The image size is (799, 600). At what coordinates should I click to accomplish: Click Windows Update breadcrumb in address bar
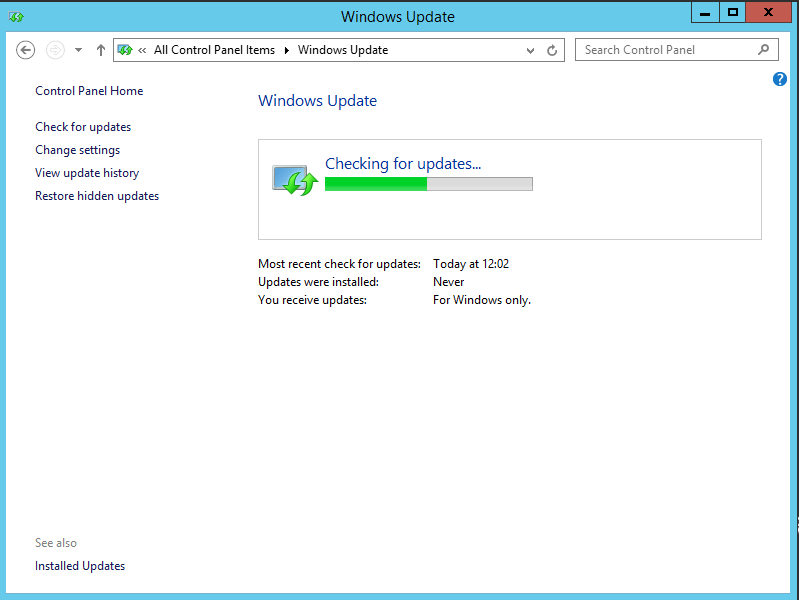[343, 50]
